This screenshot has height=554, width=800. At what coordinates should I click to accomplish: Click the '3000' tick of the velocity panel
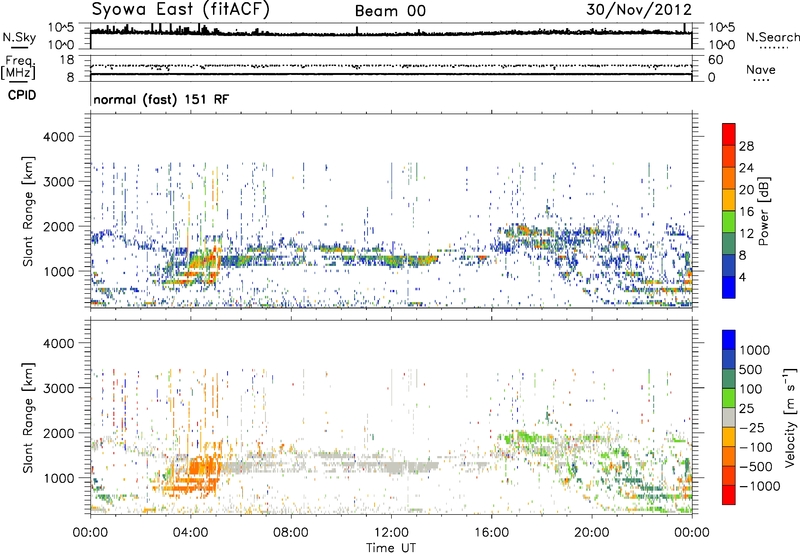59,388
